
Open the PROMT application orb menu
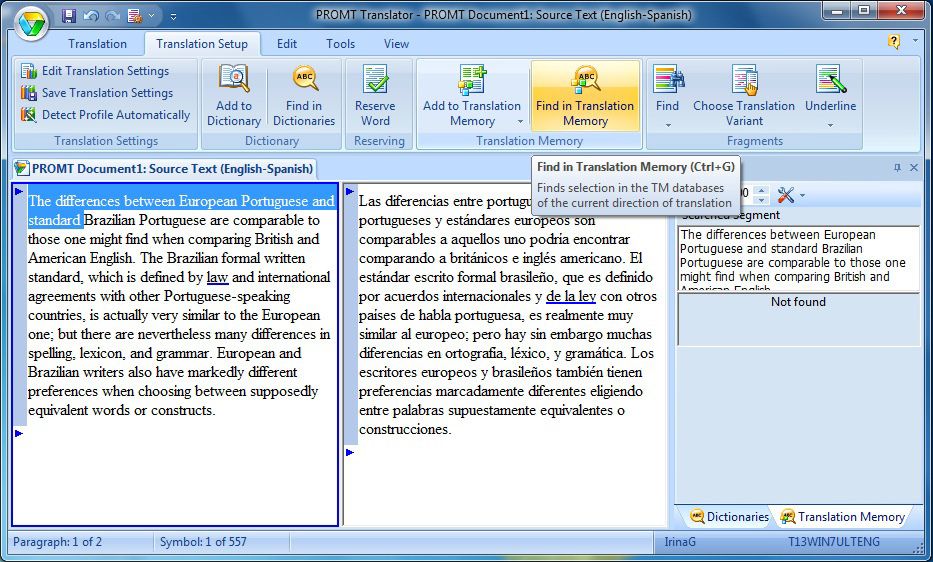click(31, 24)
